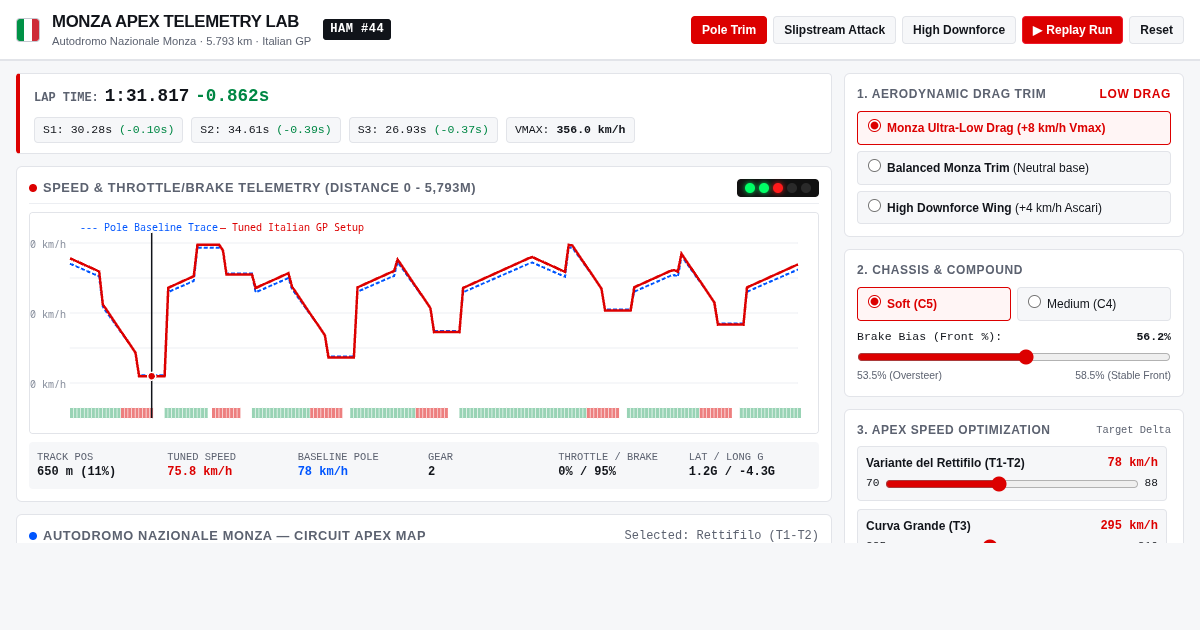Select High Downforce Wing option

[x=1014, y=208]
